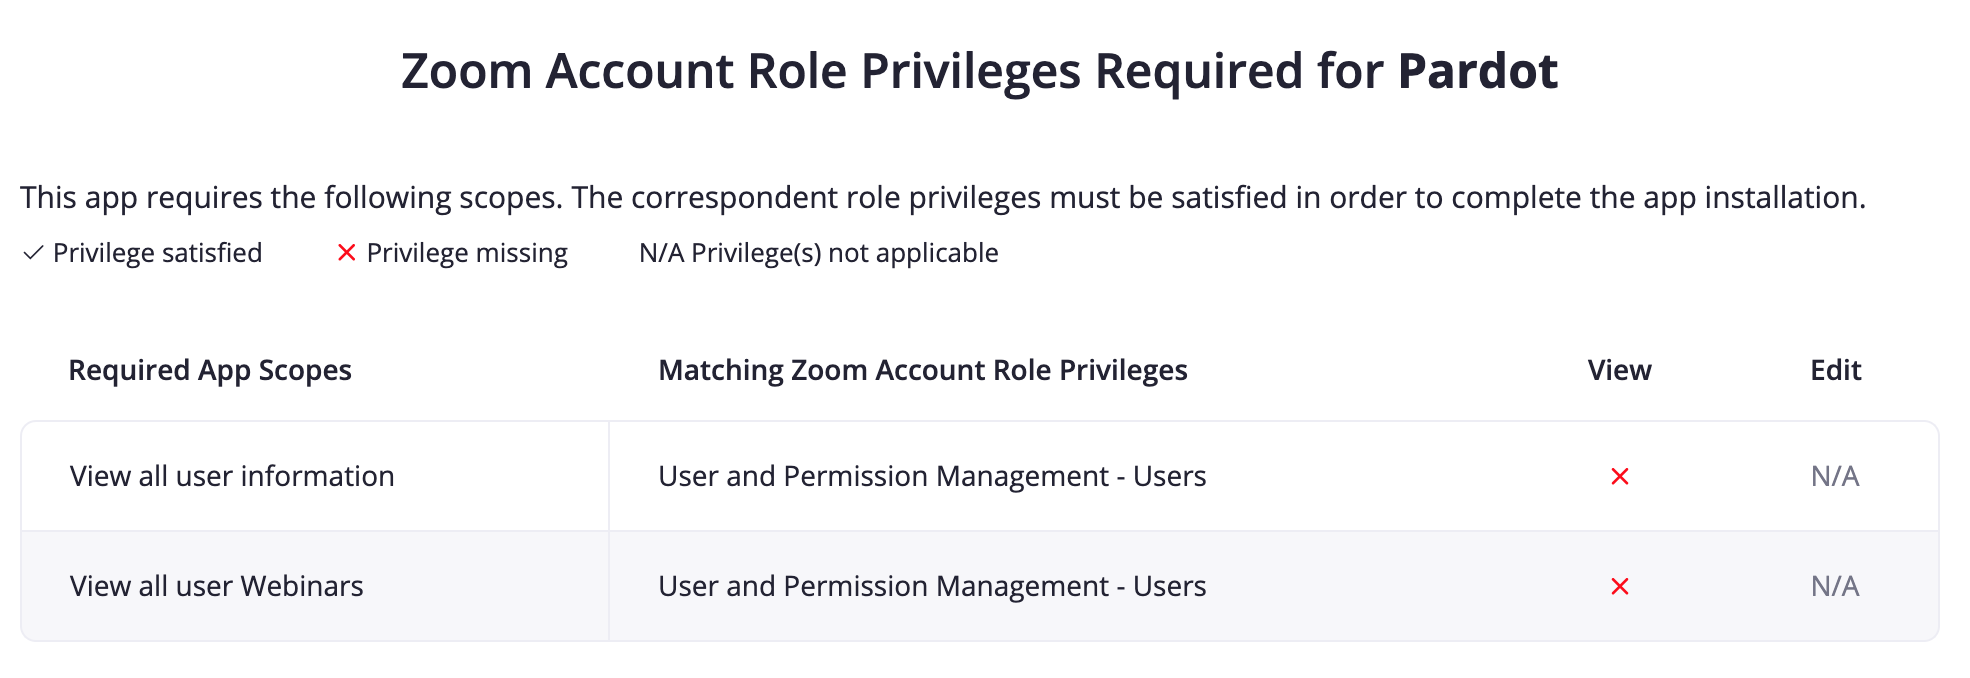Click the app requires following scopes description

(x=942, y=197)
